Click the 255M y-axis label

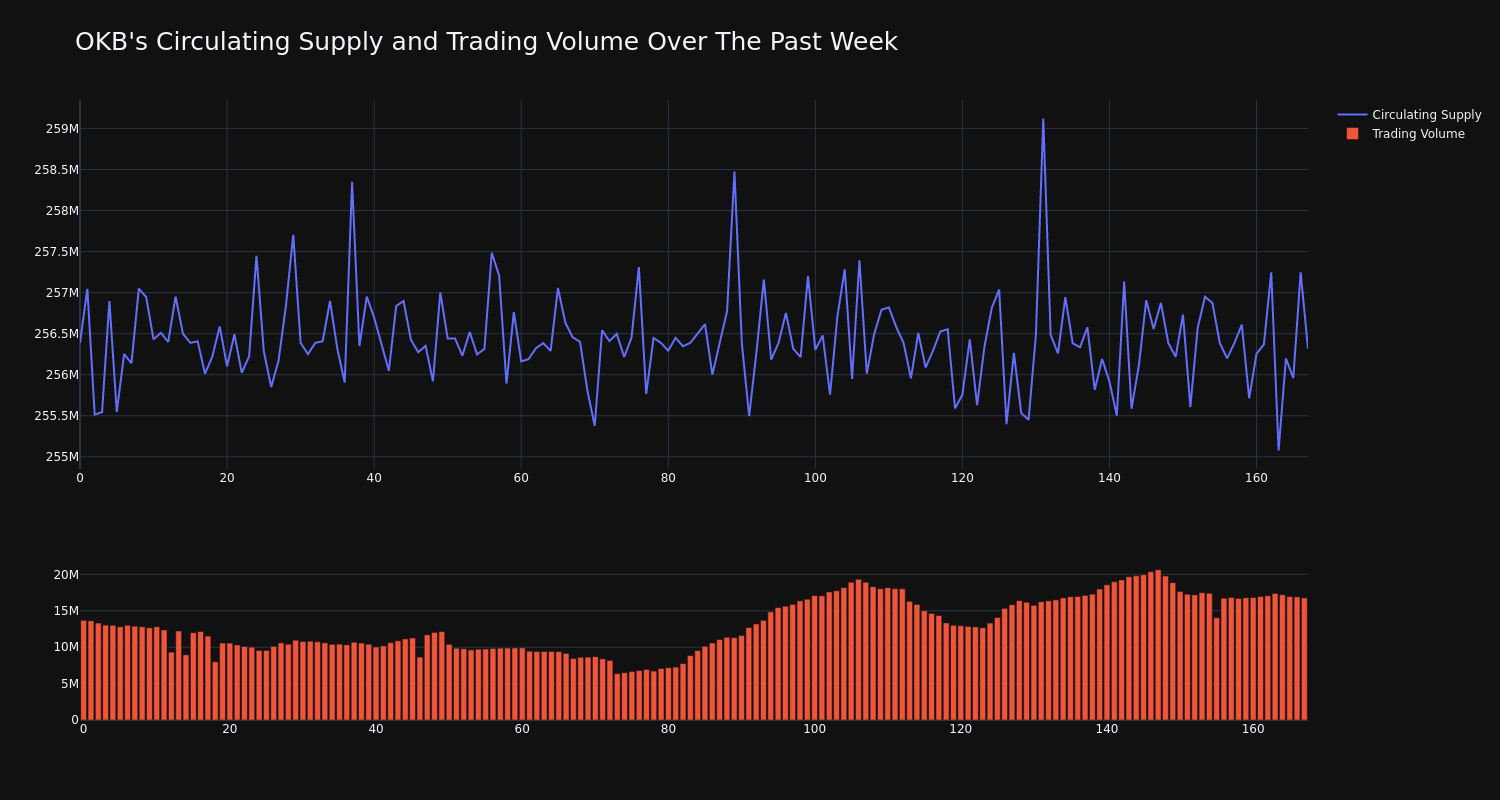(62, 457)
